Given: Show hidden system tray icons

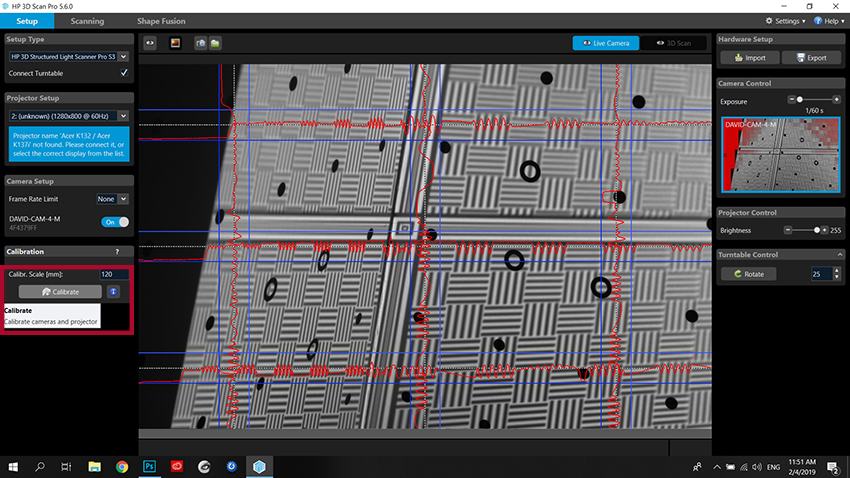Looking at the screenshot, I should (x=717, y=467).
